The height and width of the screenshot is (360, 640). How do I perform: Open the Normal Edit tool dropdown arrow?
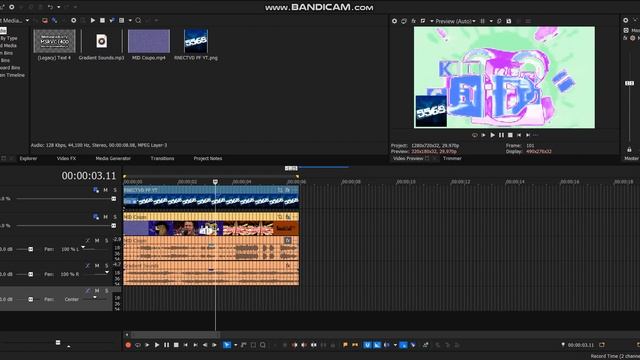[x=236, y=345]
